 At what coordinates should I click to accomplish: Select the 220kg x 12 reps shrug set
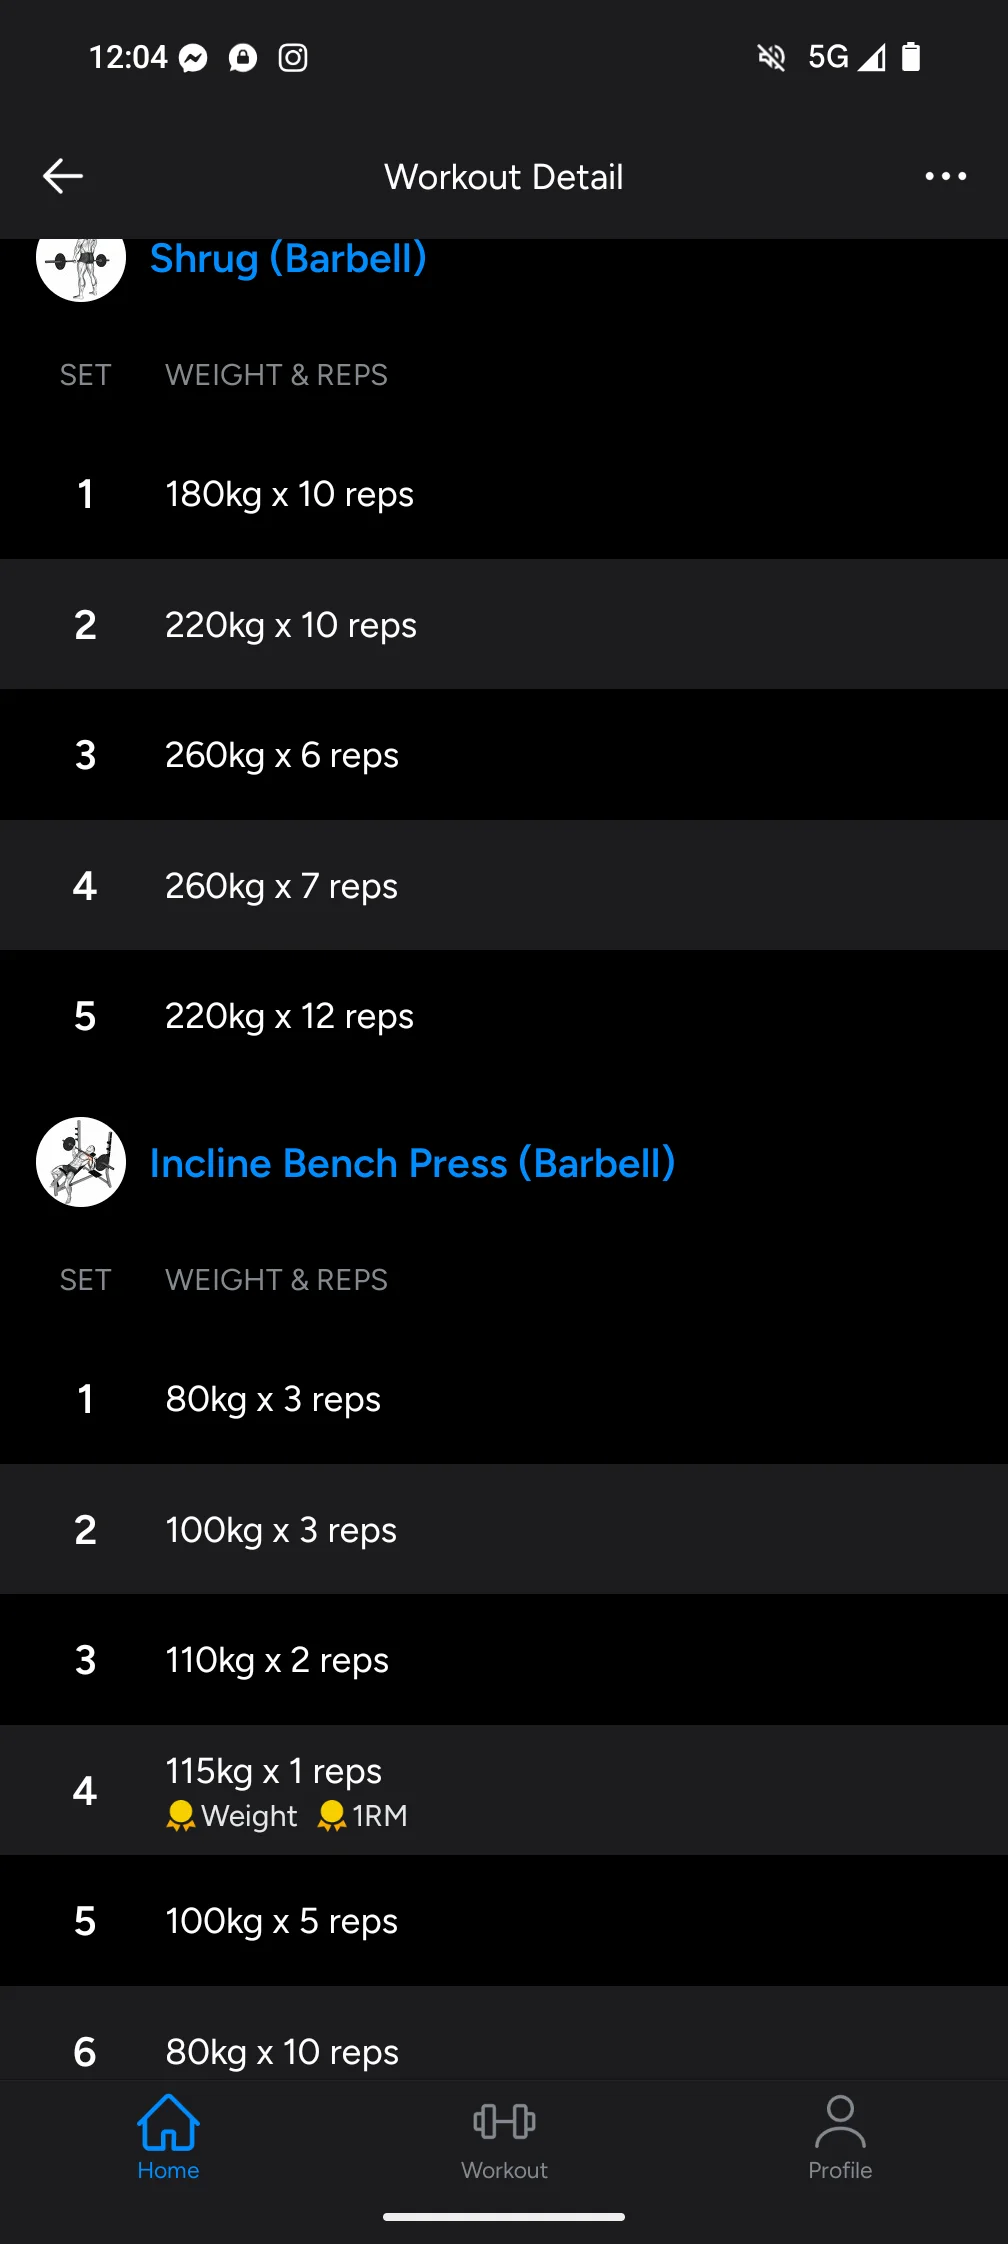pyautogui.click(x=504, y=1016)
